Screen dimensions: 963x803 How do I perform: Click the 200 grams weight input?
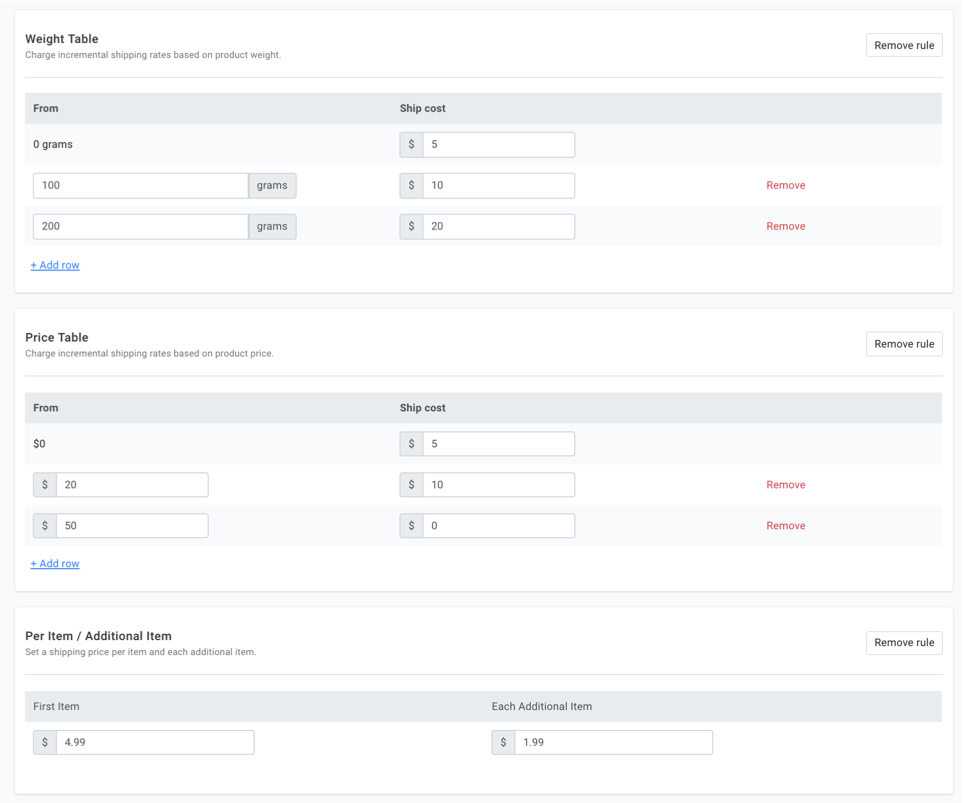141,227
